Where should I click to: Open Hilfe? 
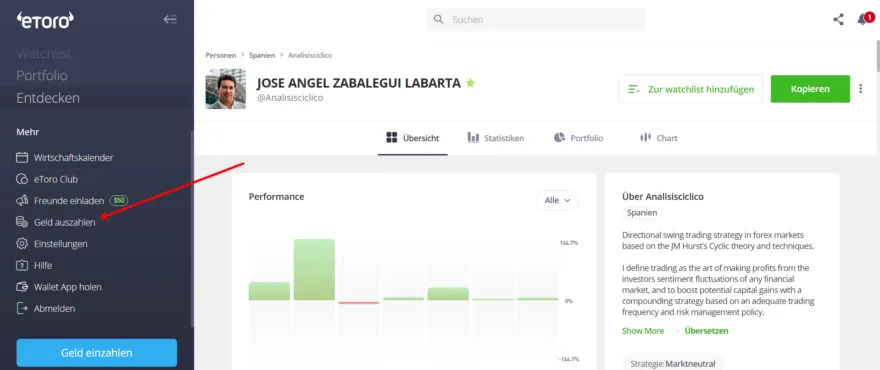coord(43,266)
